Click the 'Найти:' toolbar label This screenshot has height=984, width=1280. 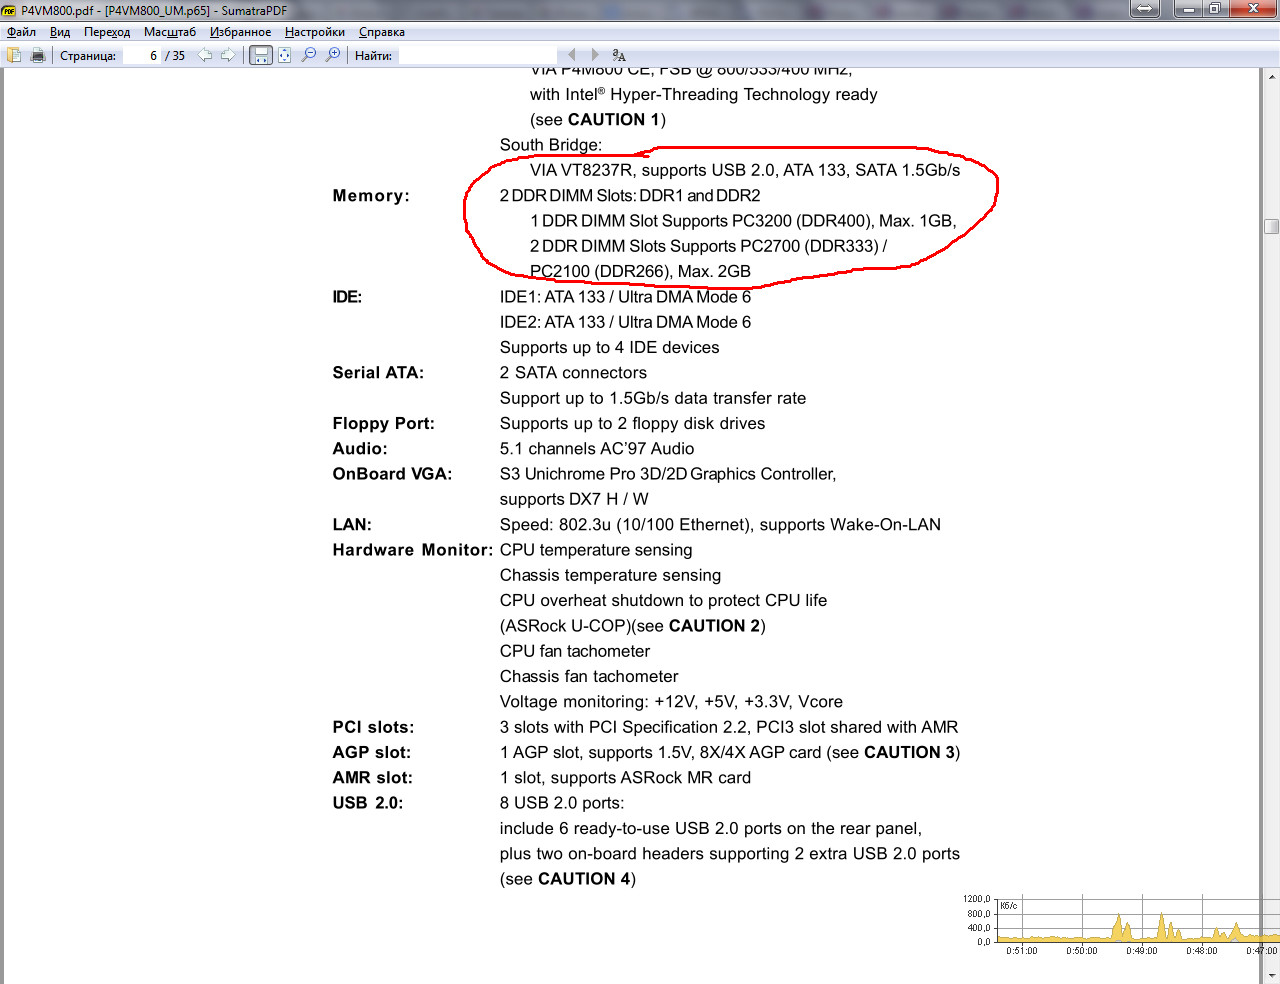(373, 56)
